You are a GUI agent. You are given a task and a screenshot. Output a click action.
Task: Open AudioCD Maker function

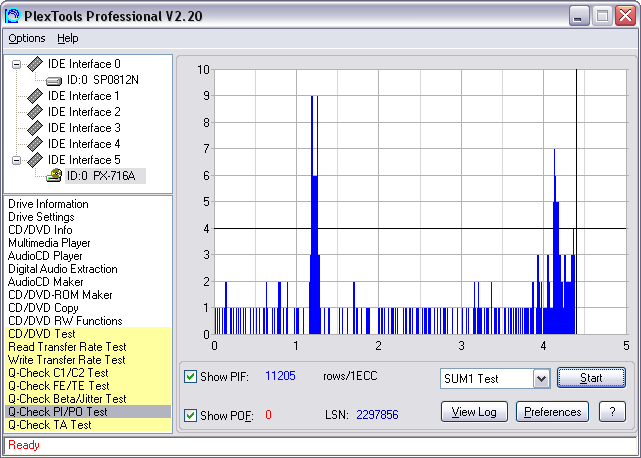(x=45, y=282)
